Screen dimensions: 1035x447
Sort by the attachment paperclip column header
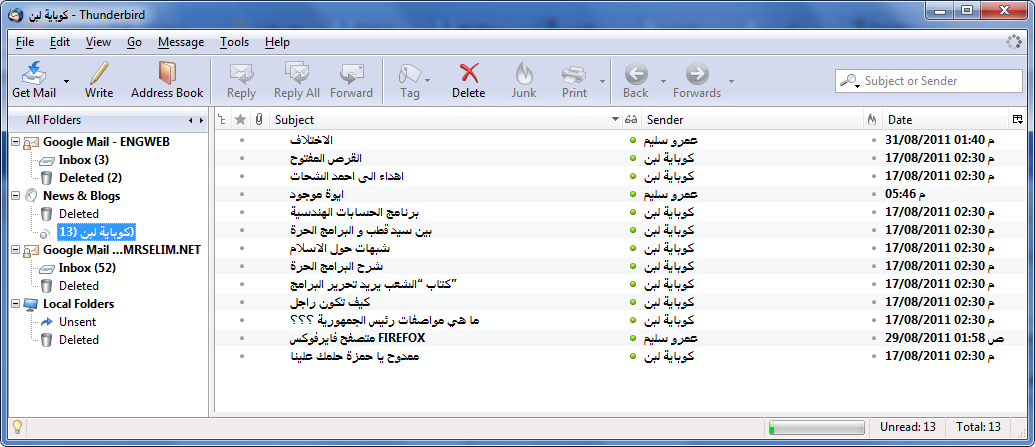(x=259, y=120)
